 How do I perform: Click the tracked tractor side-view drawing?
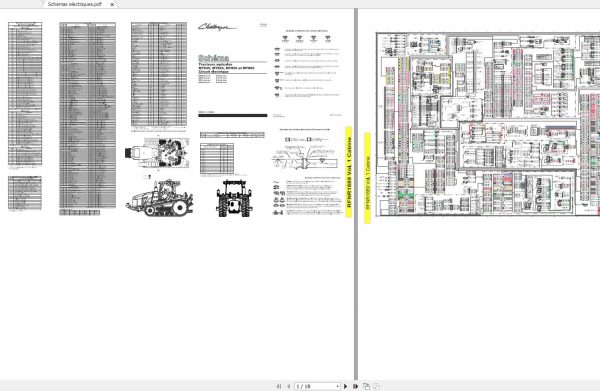[159, 198]
